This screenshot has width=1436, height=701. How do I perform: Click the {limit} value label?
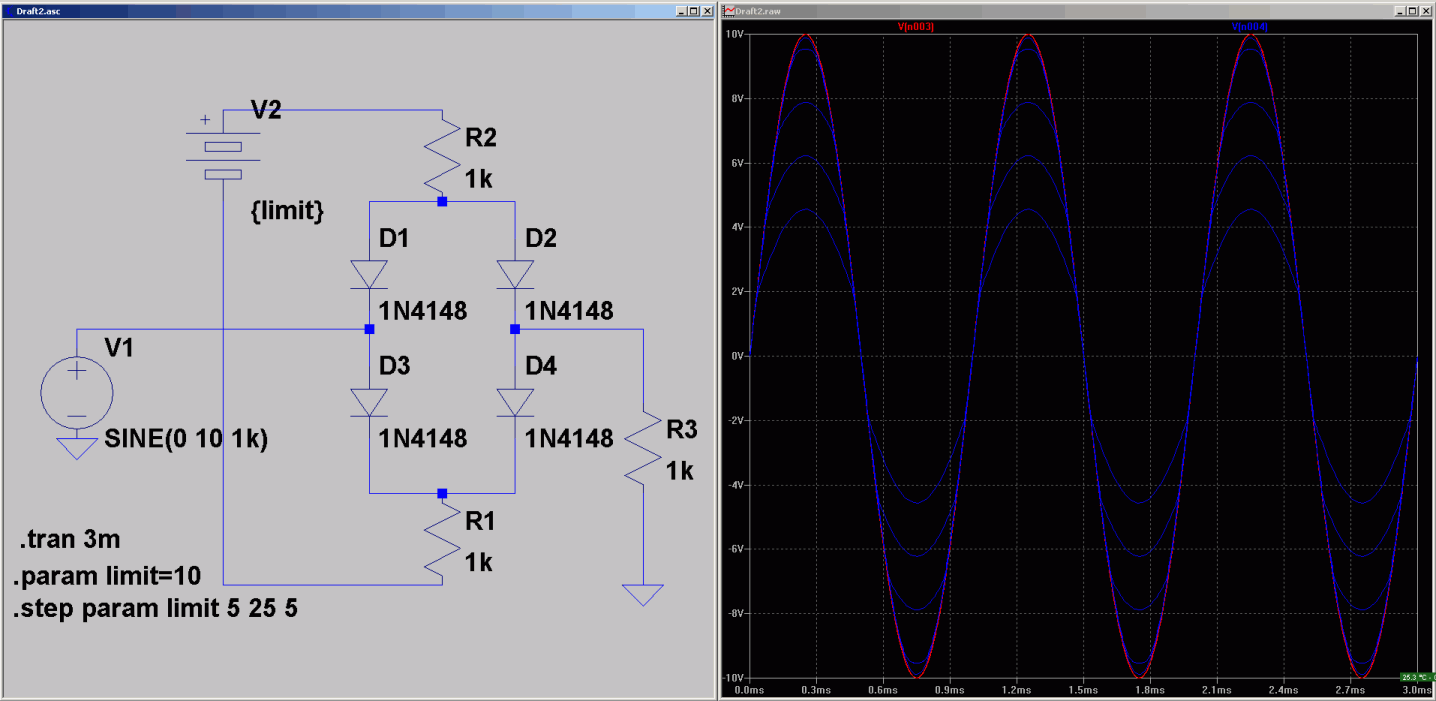(x=287, y=212)
